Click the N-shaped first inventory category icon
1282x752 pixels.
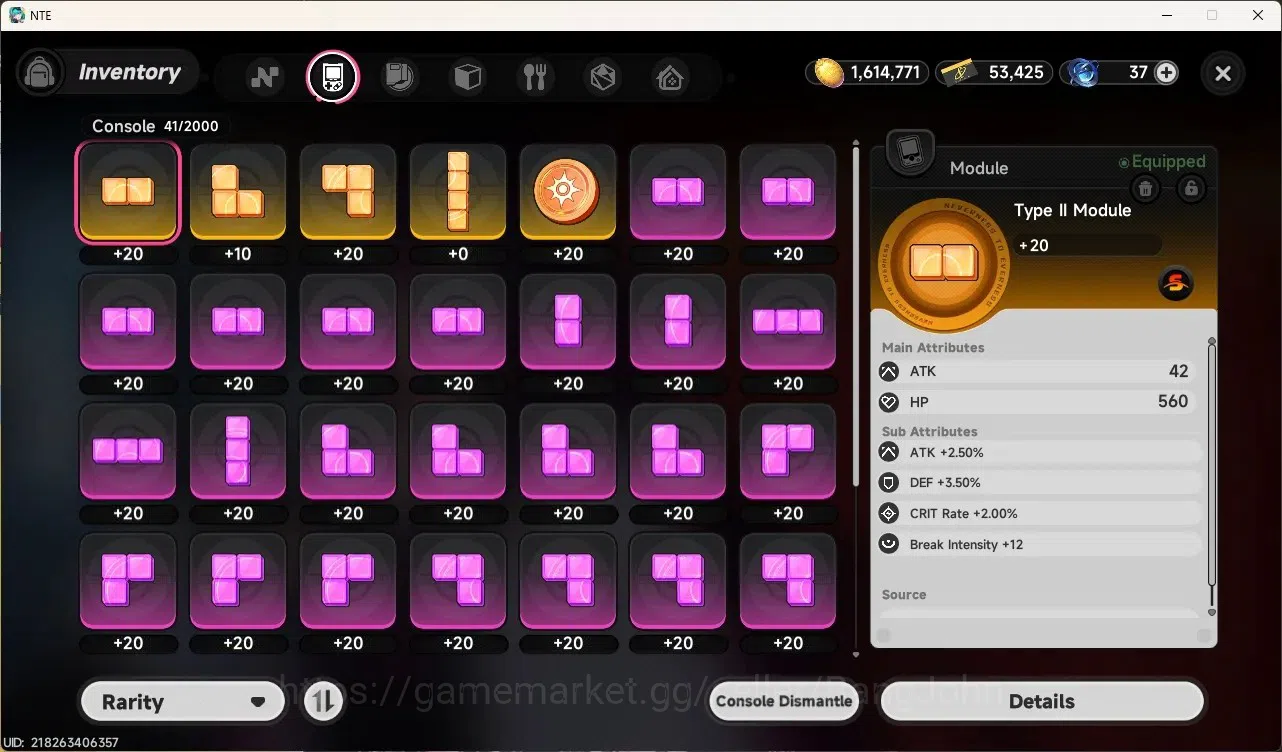pos(265,76)
